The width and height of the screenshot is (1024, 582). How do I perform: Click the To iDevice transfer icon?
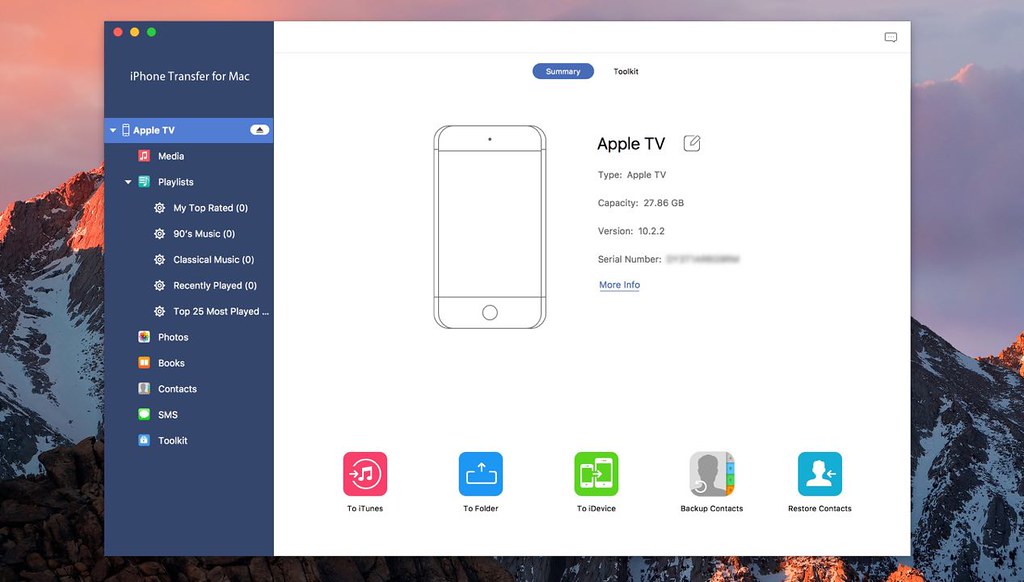click(x=596, y=474)
